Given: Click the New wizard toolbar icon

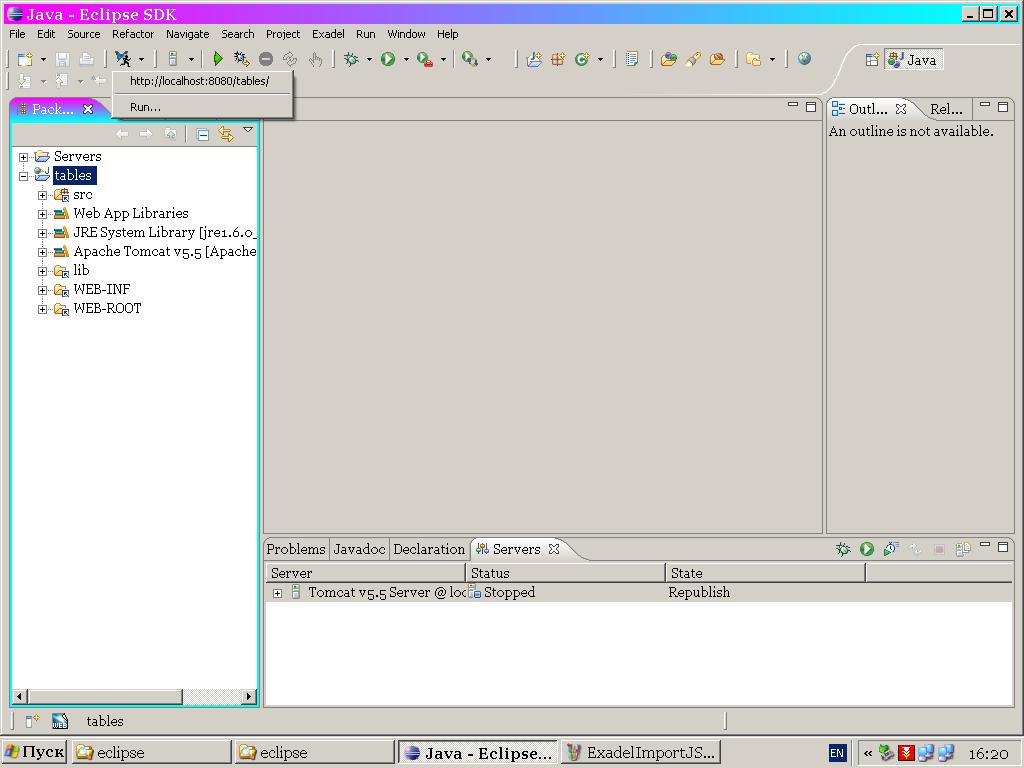Looking at the screenshot, I should (x=25, y=59).
